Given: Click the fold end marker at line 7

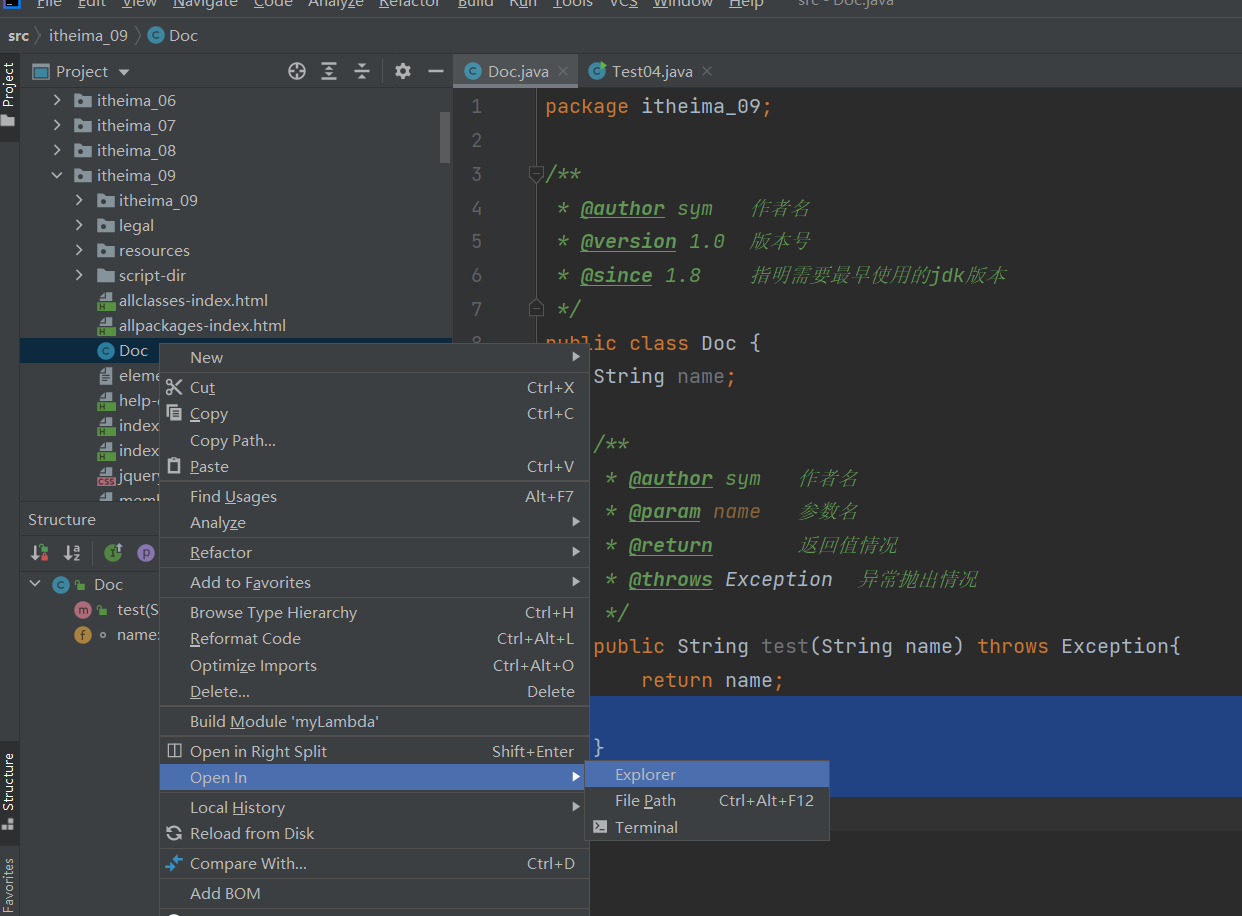Looking at the screenshot, I should point(536,308).
